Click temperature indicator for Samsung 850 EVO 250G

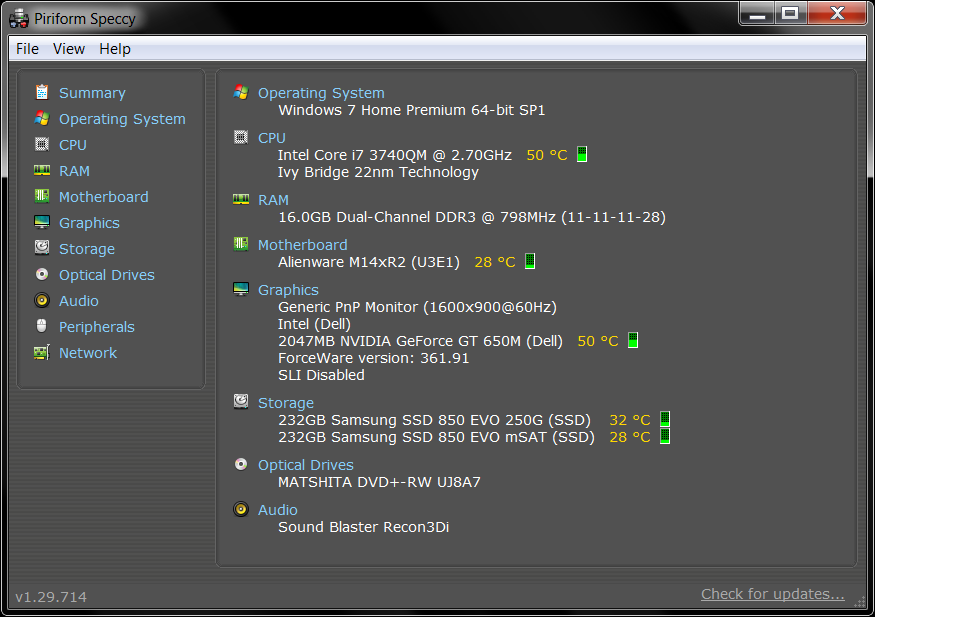(x=665, y=419)
